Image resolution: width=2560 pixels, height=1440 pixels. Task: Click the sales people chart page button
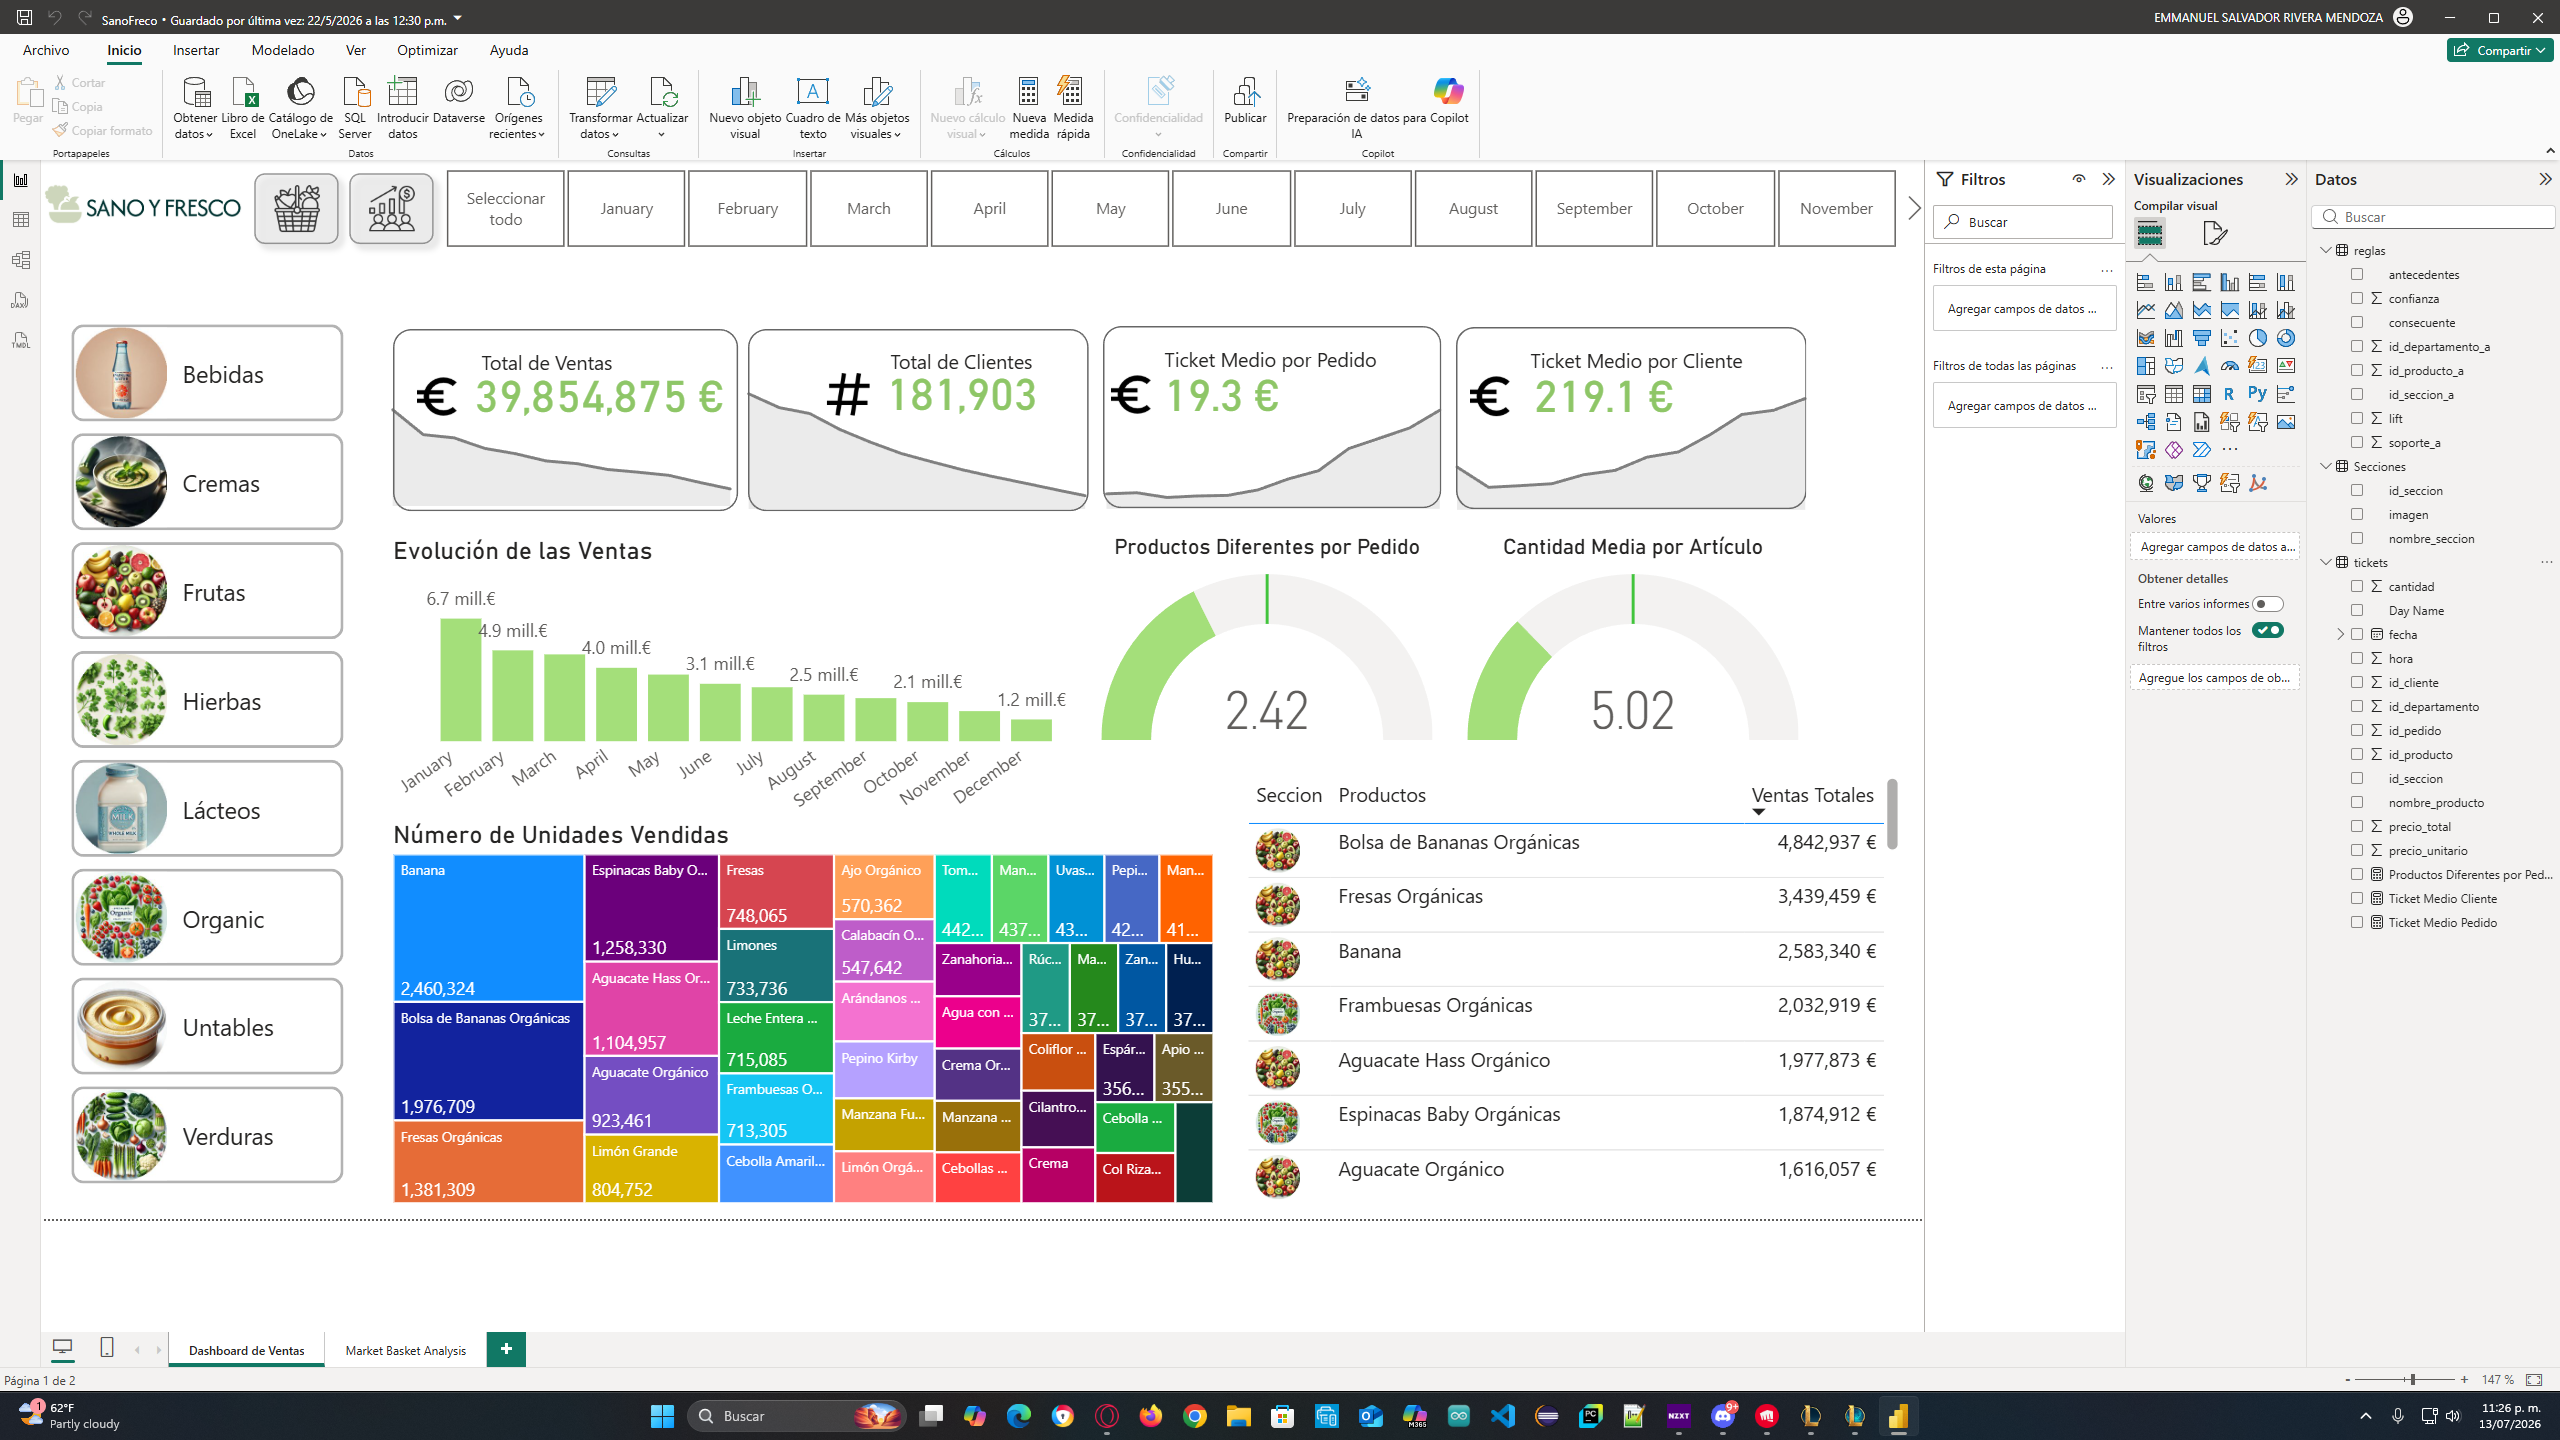click(x=392, y=208)
